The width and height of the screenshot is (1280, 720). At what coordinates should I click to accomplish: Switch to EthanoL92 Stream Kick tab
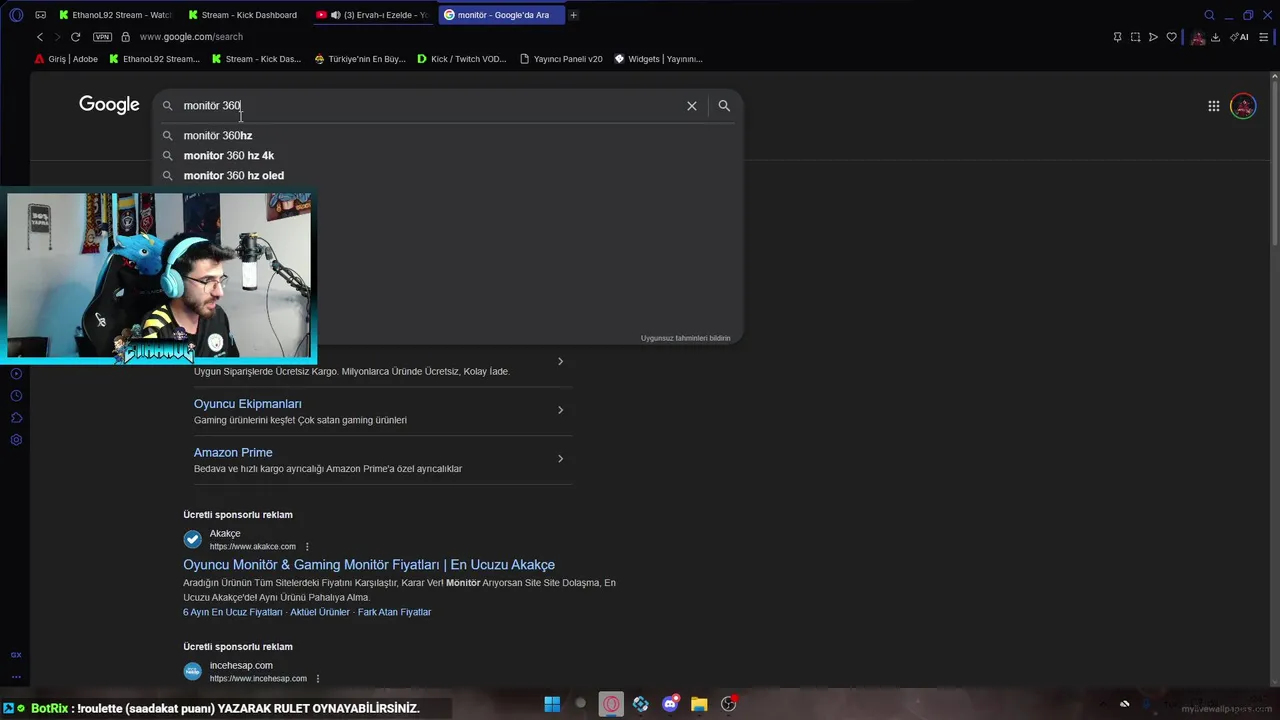pos(116,15)
